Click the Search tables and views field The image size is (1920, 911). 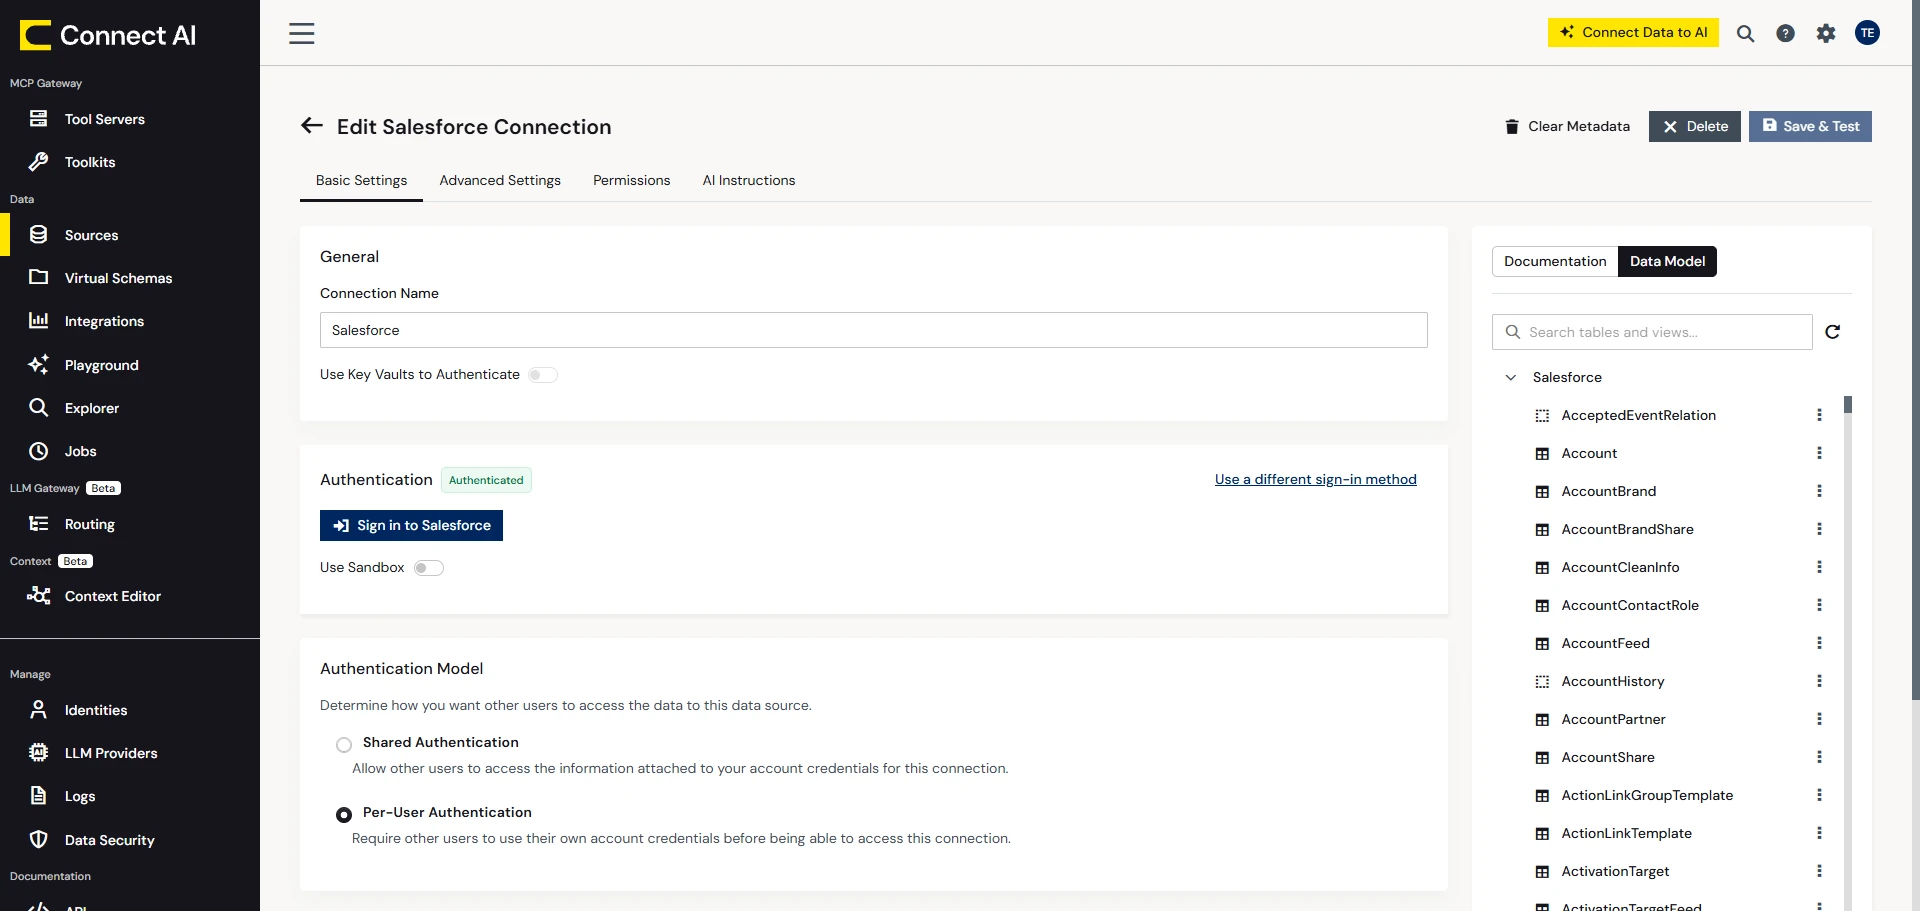[x=1652, y=332]
